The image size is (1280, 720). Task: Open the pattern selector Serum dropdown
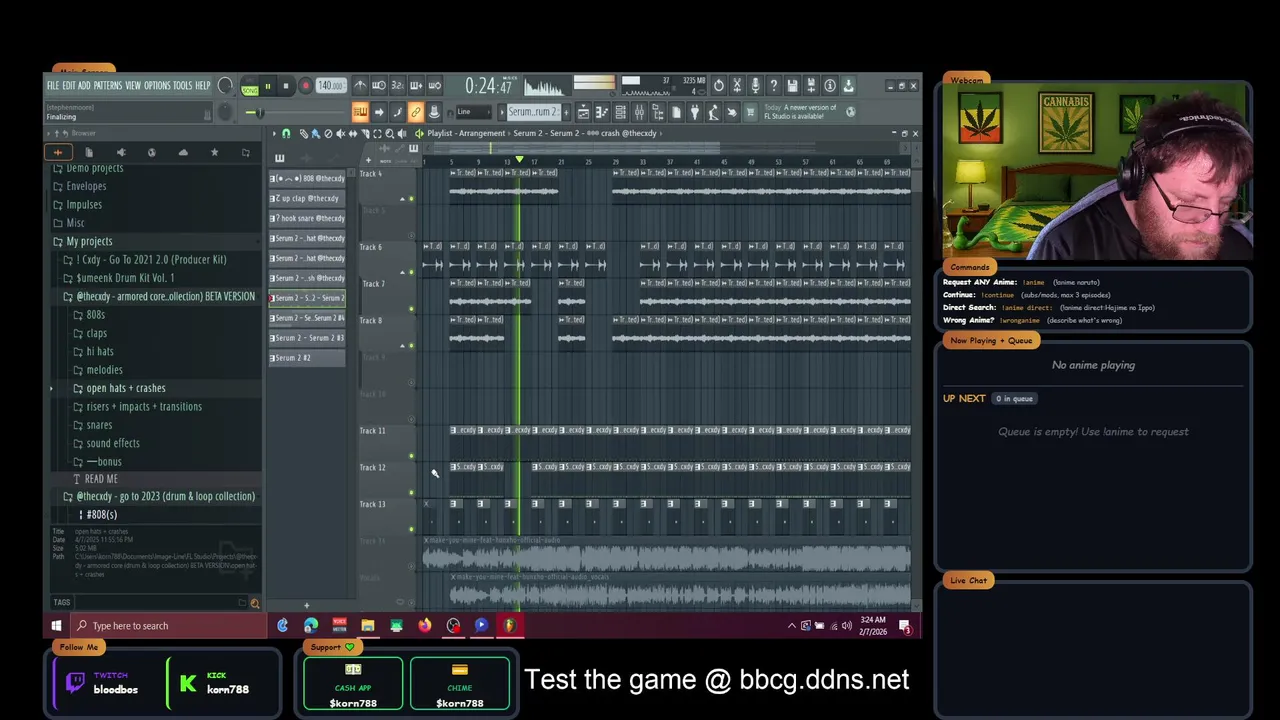point(534,112)
